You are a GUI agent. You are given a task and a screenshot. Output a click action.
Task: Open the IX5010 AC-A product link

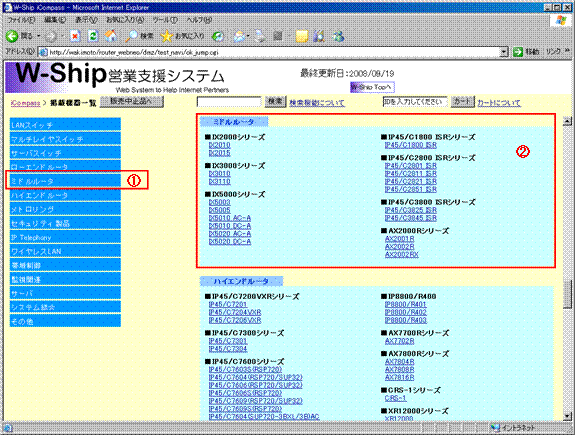click(230, 218)
